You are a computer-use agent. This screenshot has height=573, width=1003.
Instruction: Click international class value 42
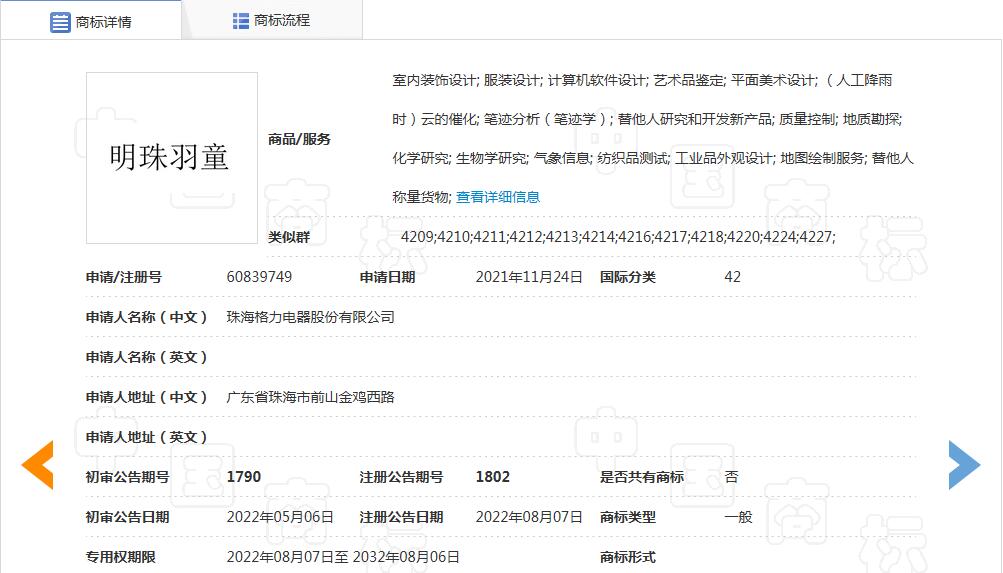coord(732,277)
